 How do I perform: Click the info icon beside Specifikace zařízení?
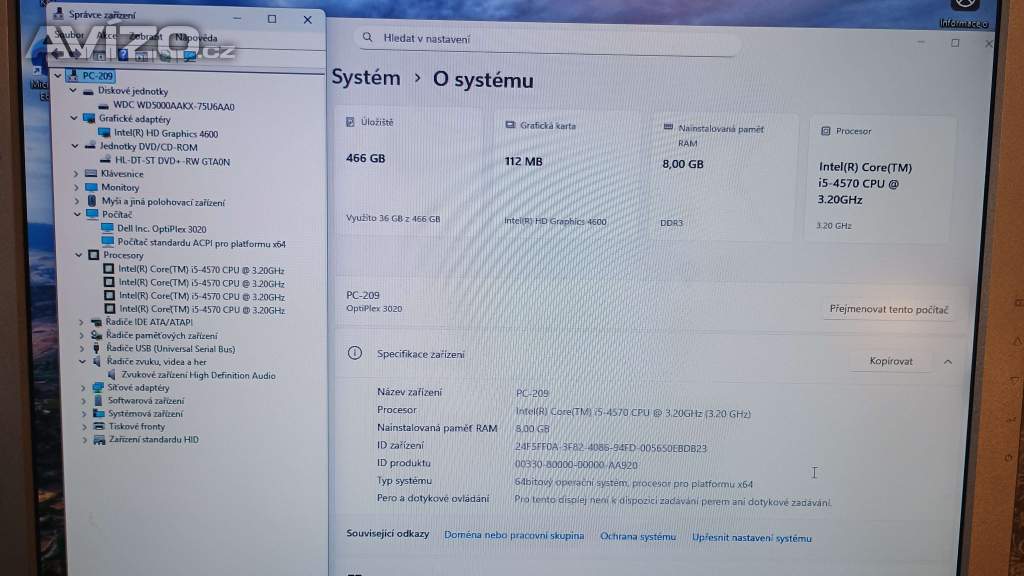point(354,353)
